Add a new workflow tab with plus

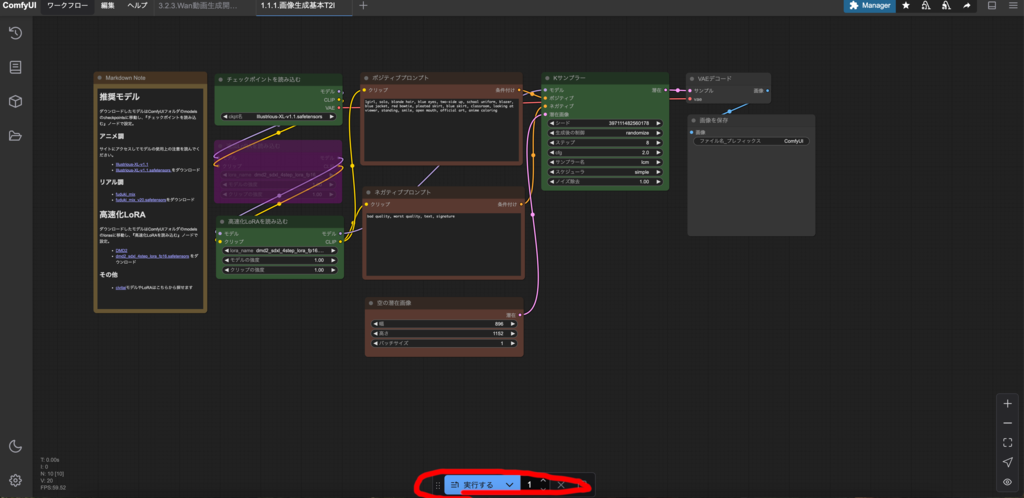point(364,6)
